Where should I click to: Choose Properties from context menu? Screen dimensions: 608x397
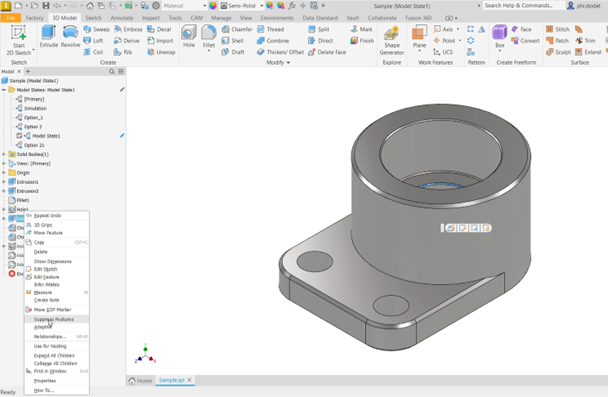coord(57,381)
